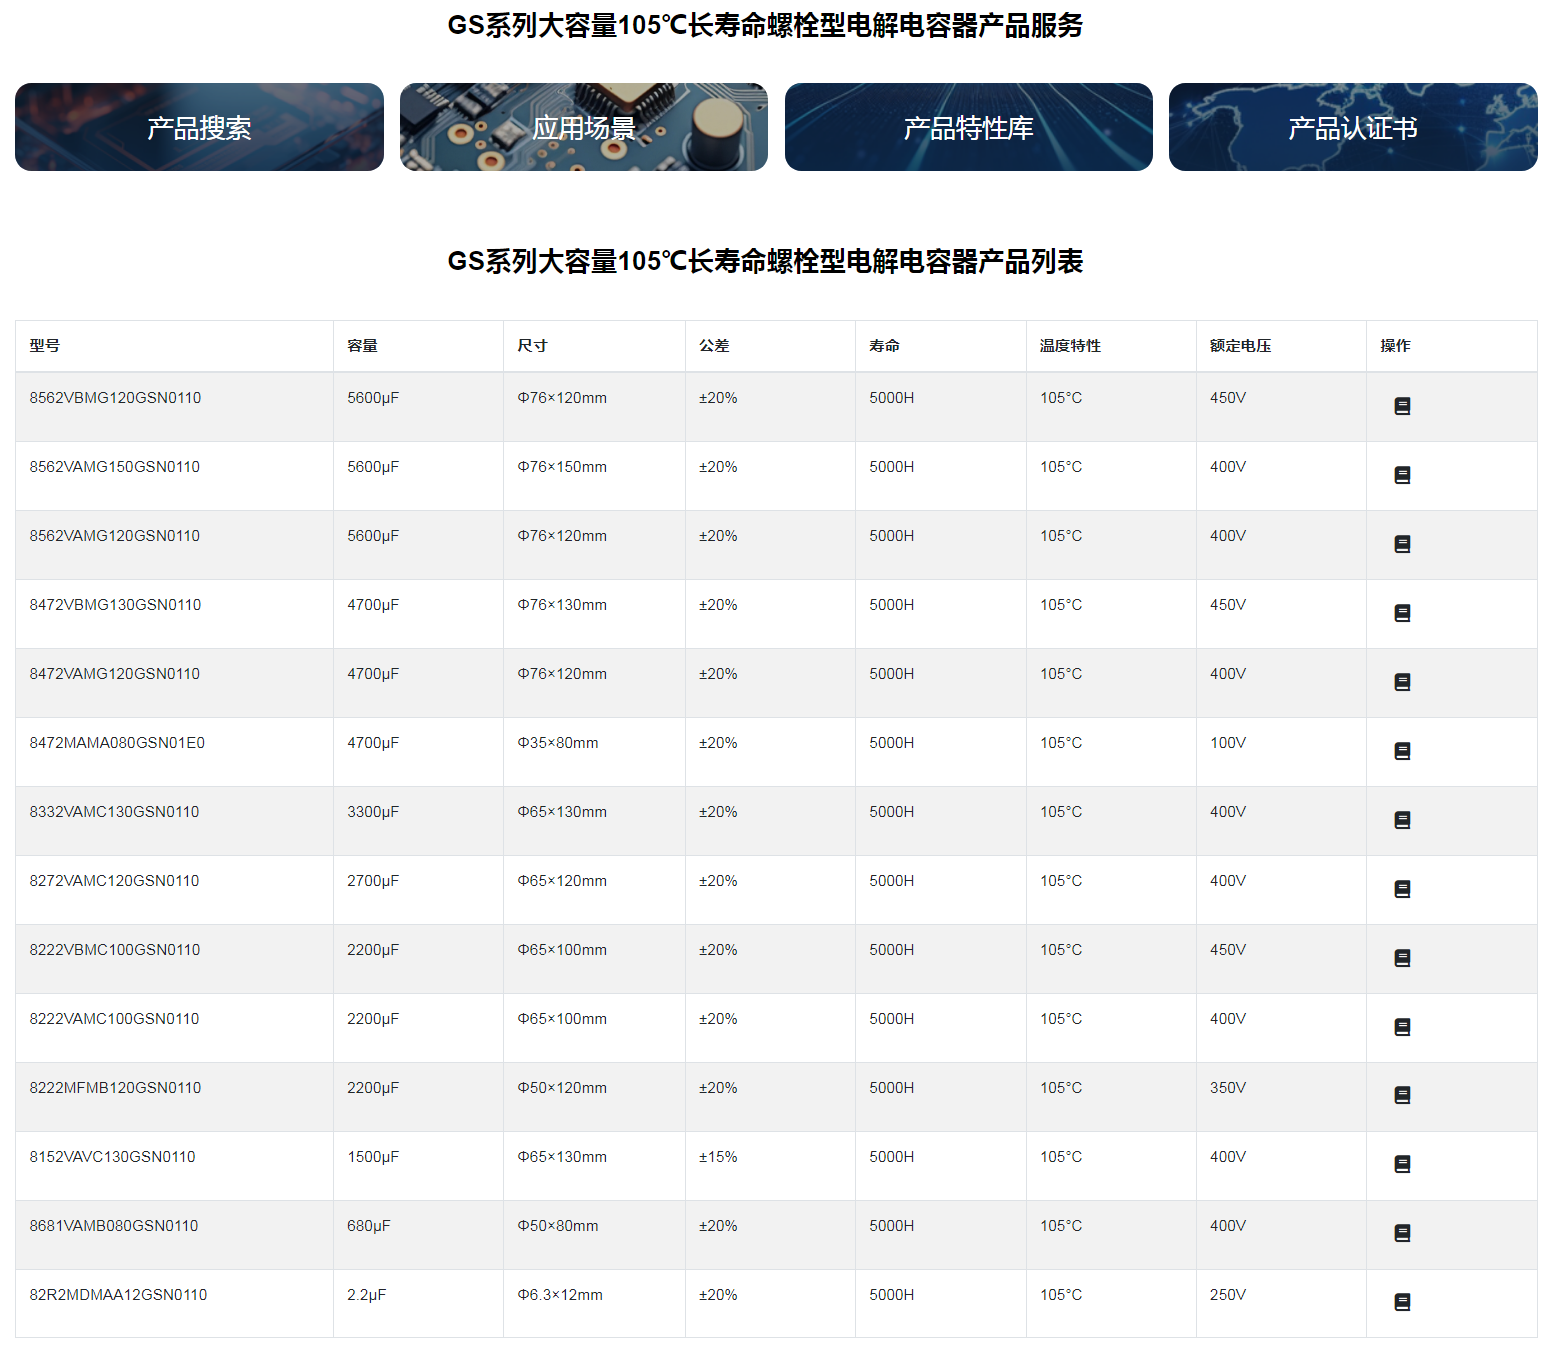Open datasheet icon for 82R2MDMAA12GSN0110

coord(1402,1303)
